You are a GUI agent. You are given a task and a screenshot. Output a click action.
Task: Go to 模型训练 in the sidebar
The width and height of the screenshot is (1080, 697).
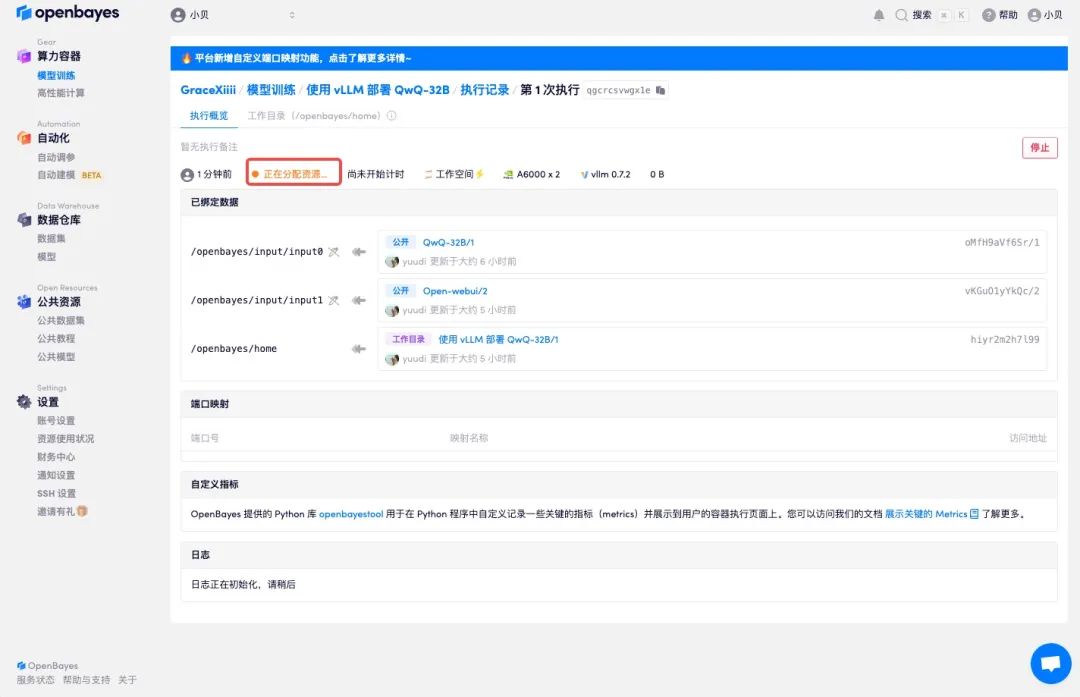[56, 75]
